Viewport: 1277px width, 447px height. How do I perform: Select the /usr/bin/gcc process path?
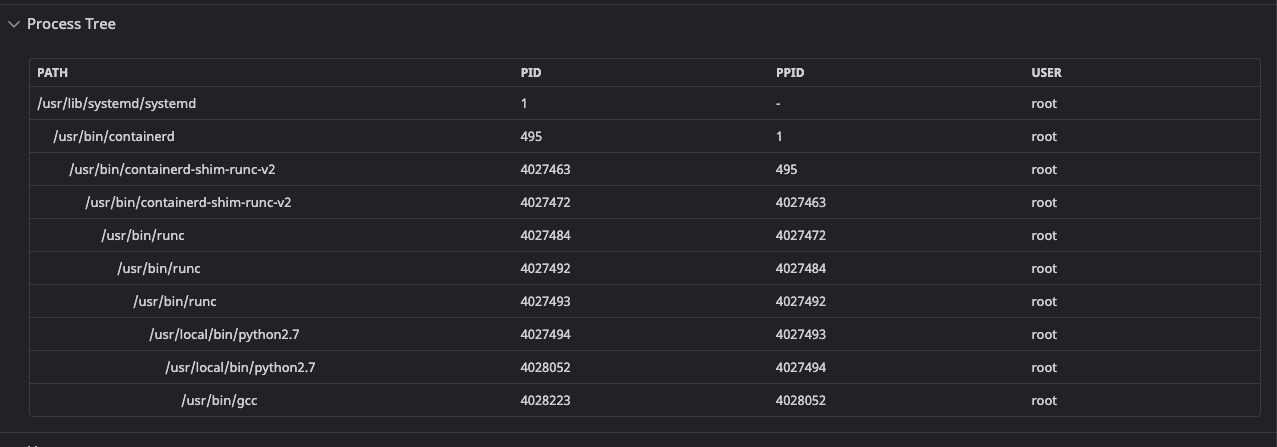[220, 401]
